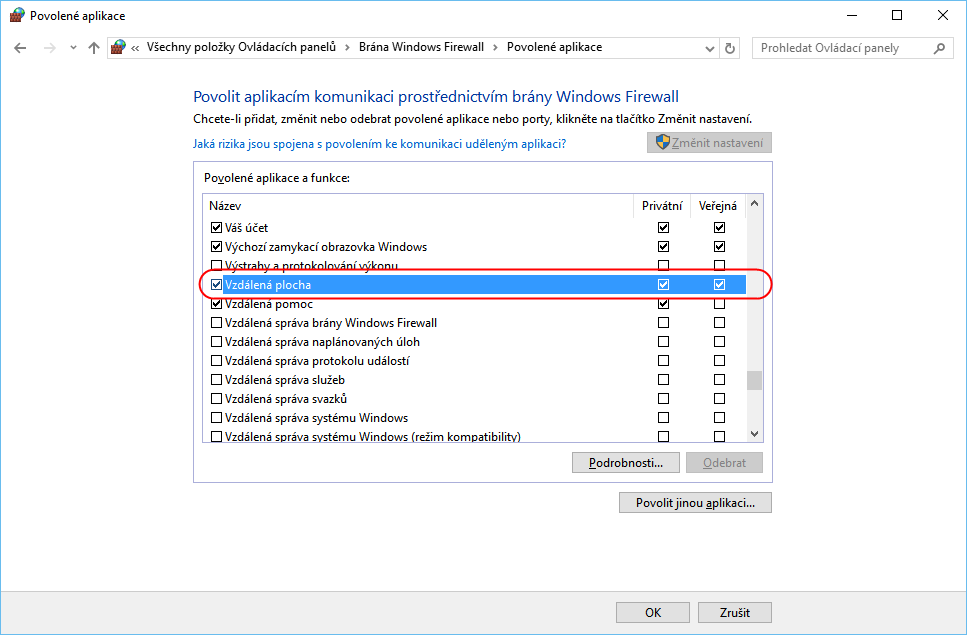Expand address bar history dropdown
This screenshot has height=635, width=967.
(709, 48)
